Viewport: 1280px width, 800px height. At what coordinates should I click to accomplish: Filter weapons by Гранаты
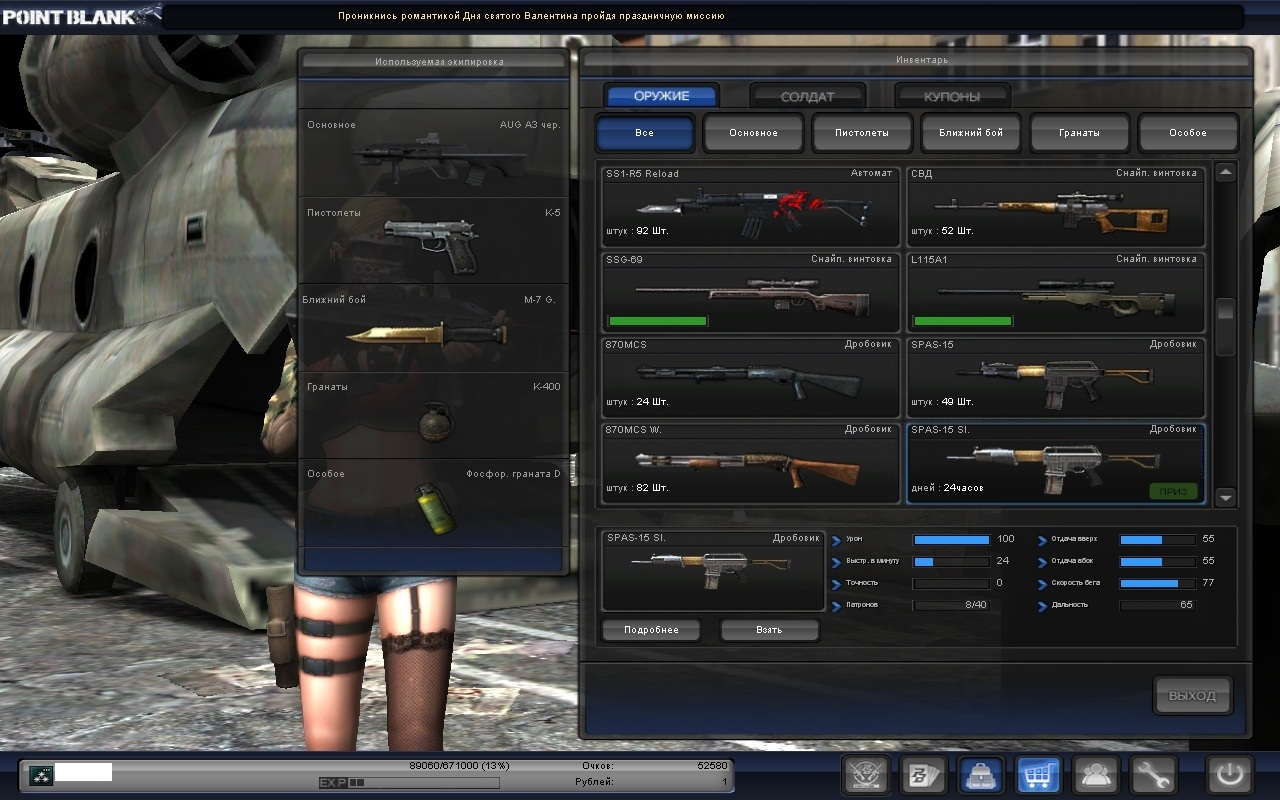(1080, 132)
